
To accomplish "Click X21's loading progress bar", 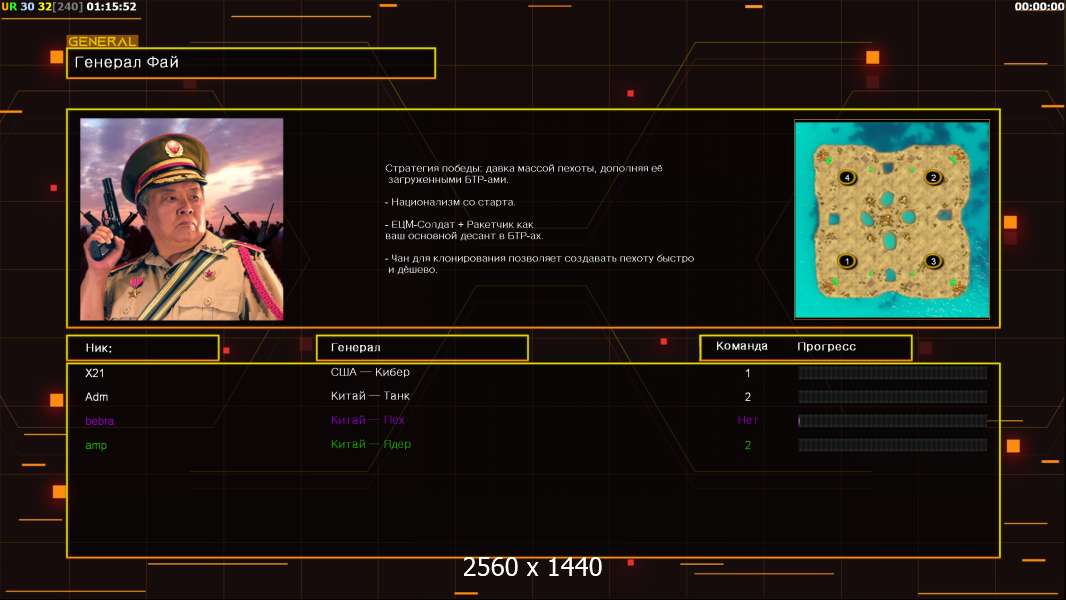I will pos(892,372).
